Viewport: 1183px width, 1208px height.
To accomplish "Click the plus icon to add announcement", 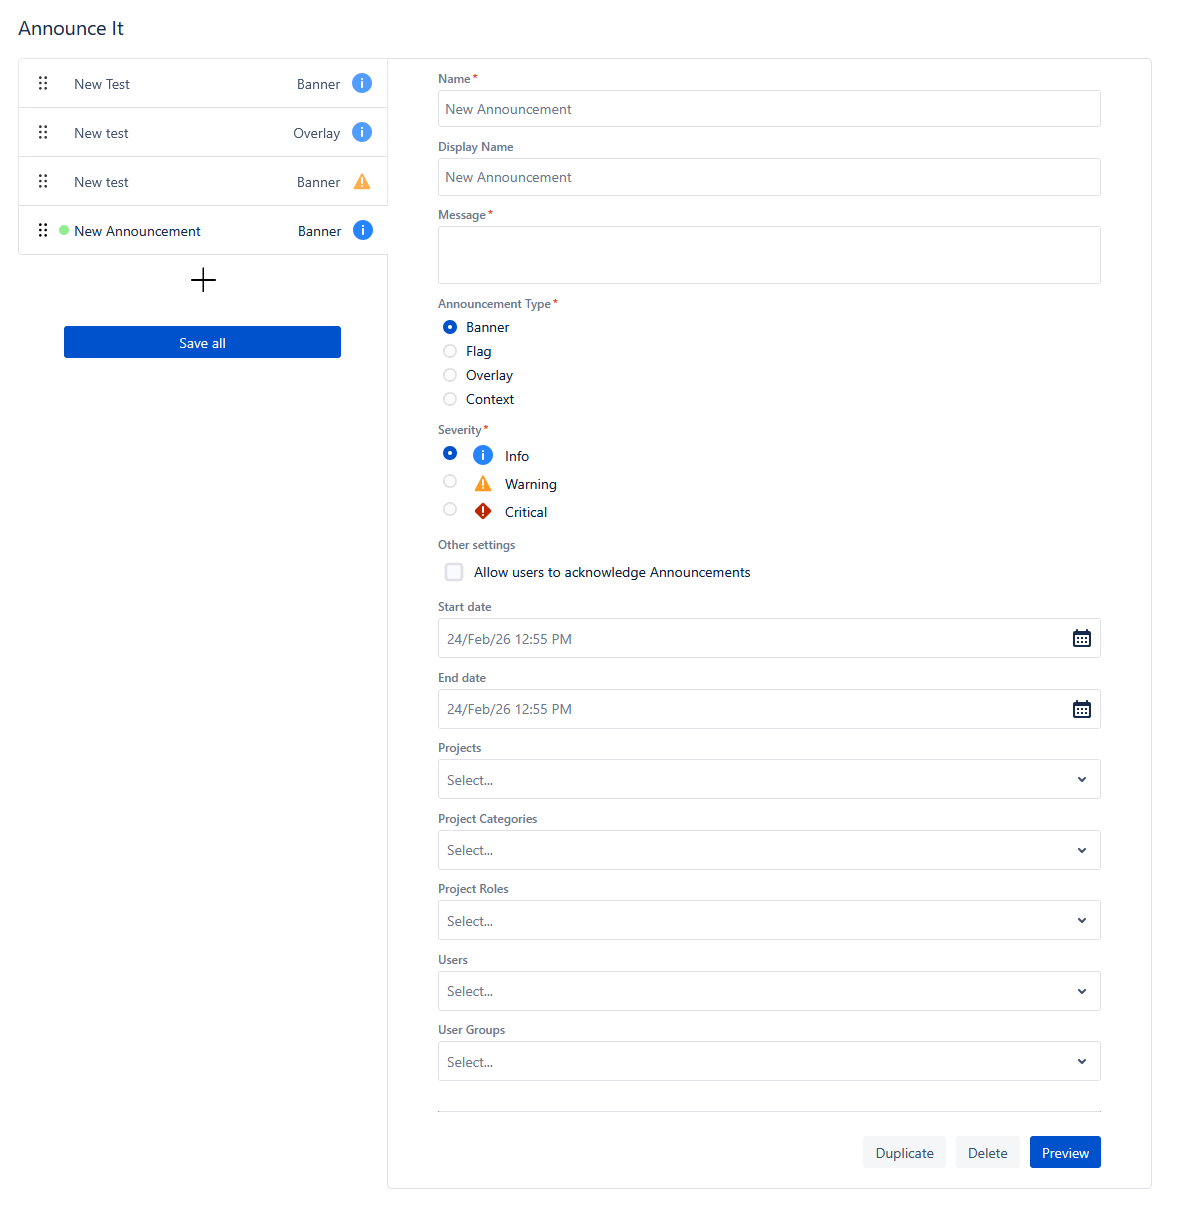I will [x=203, y=280].
